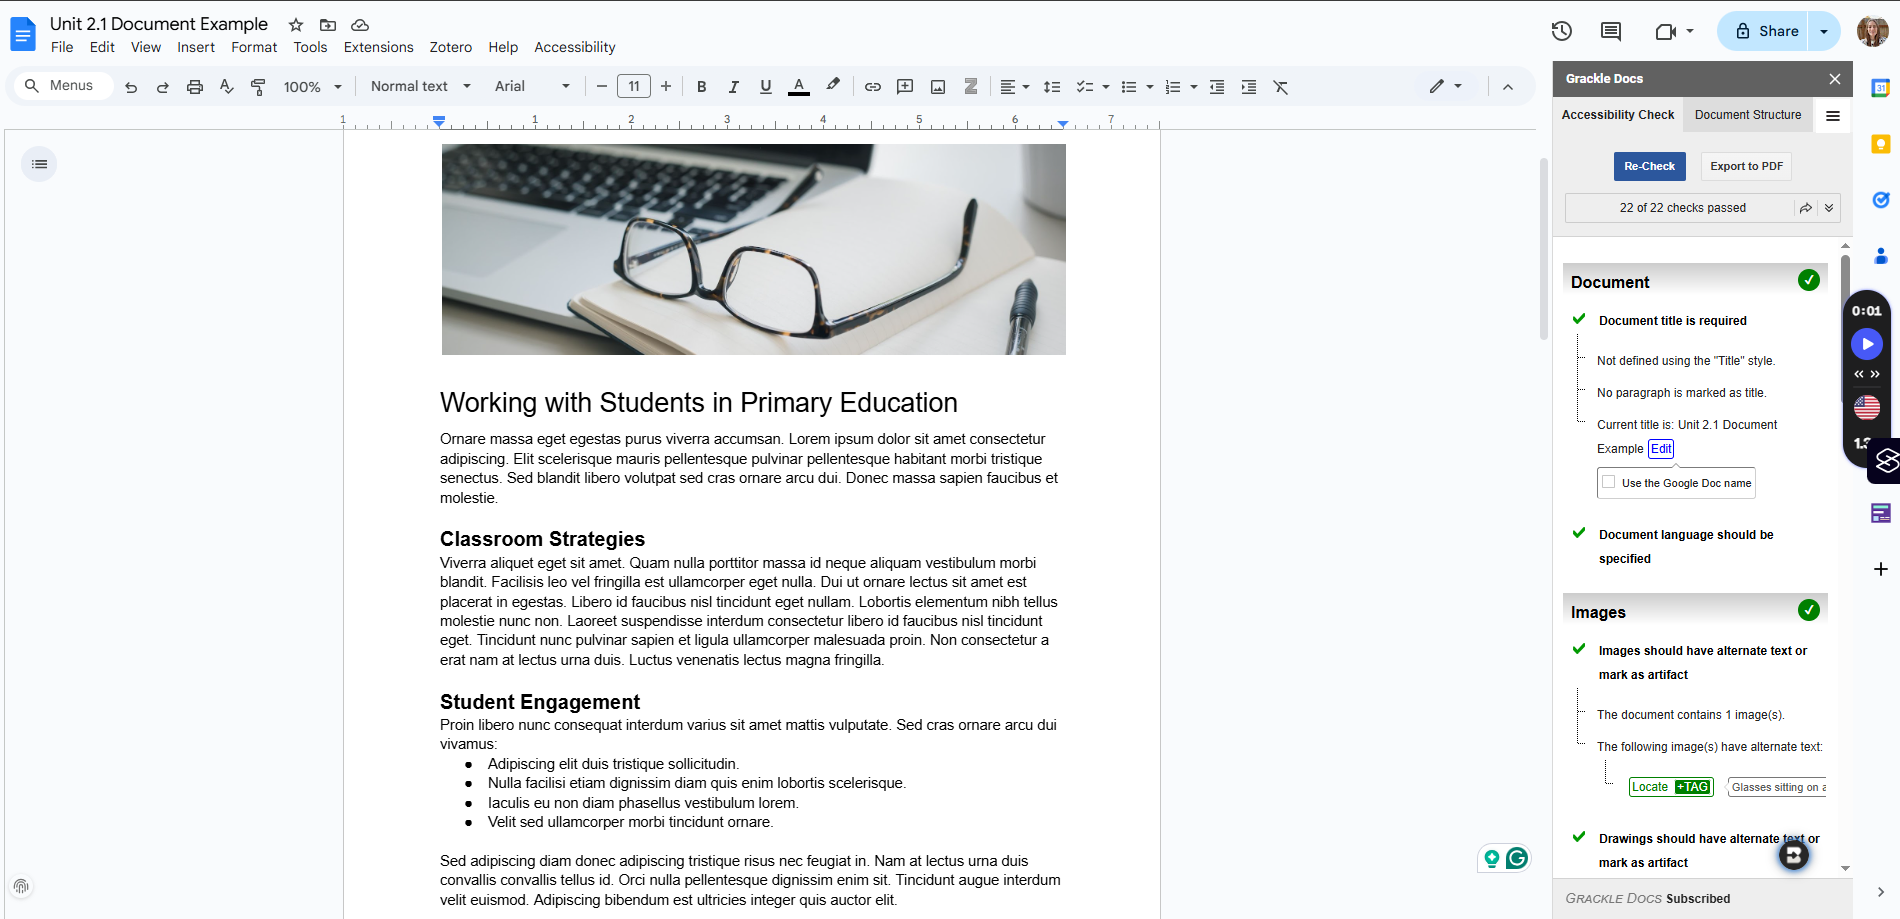Screen dimensions: 1900x919
Task: Edit the current document title link
Action: pyautogui.click(x=1661, y=449)
